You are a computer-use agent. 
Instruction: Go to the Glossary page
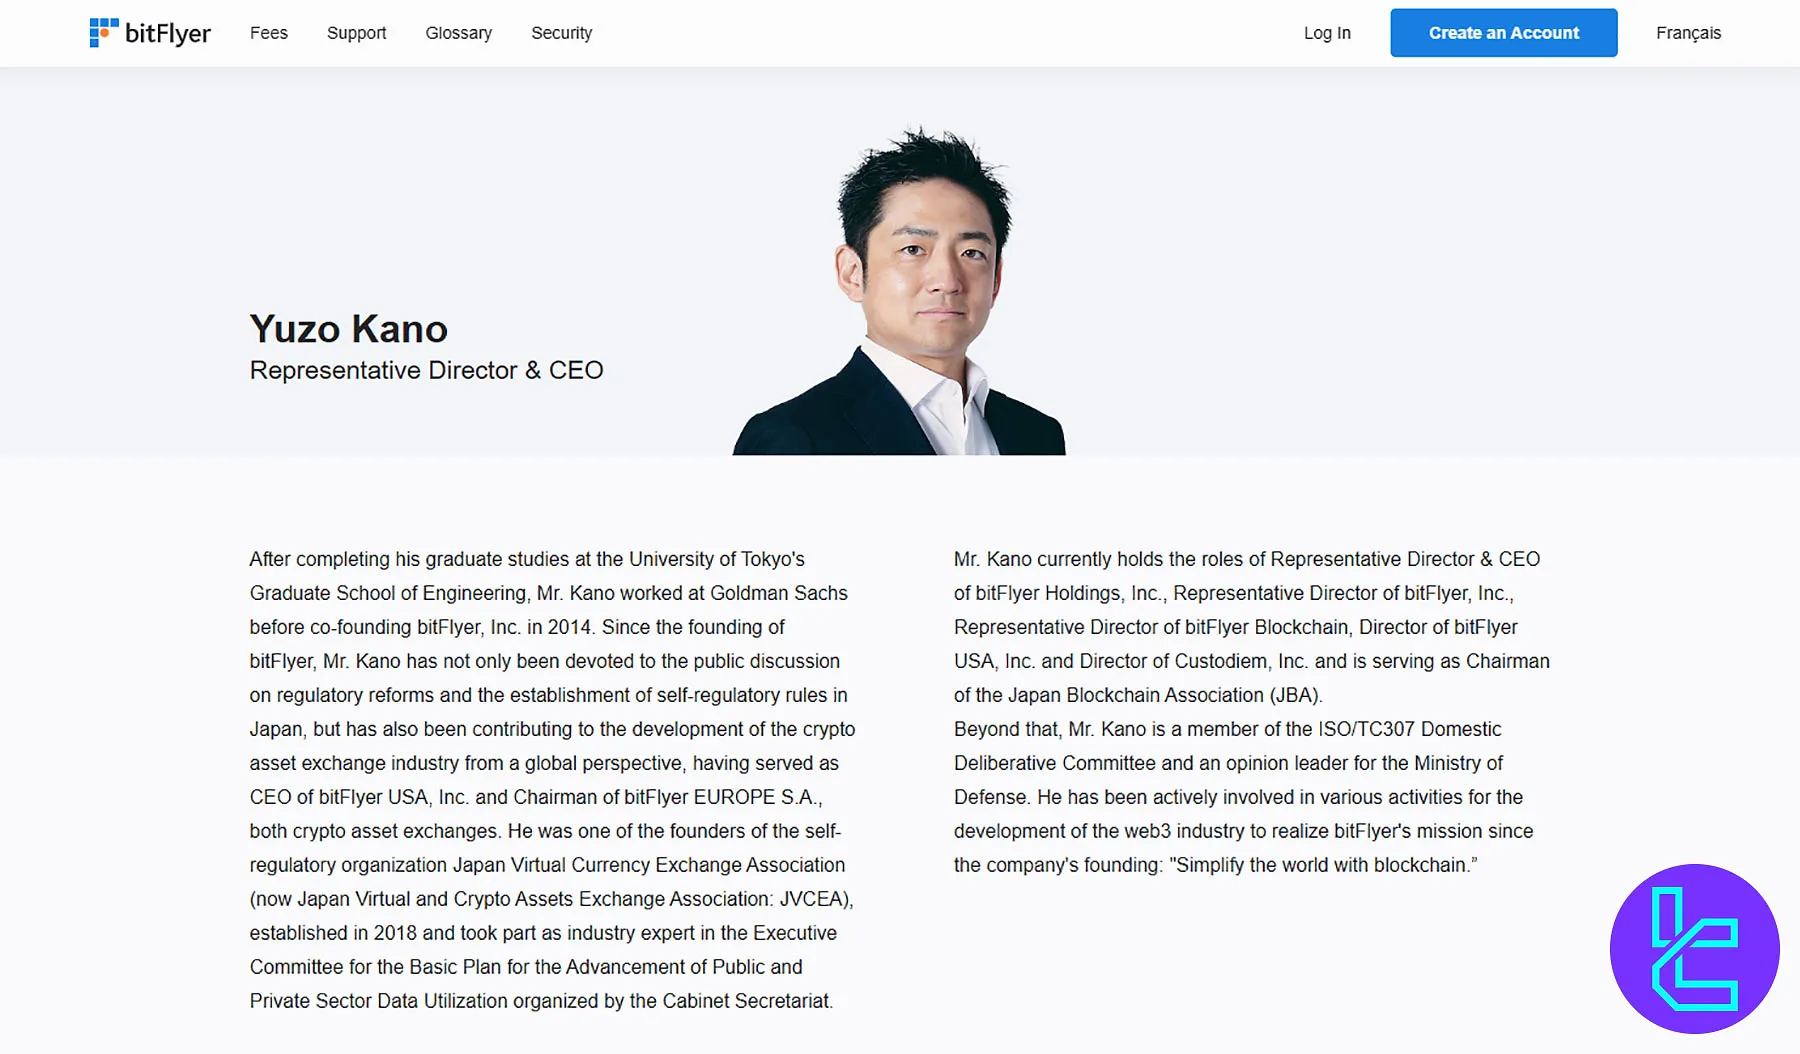pos(459,33)
